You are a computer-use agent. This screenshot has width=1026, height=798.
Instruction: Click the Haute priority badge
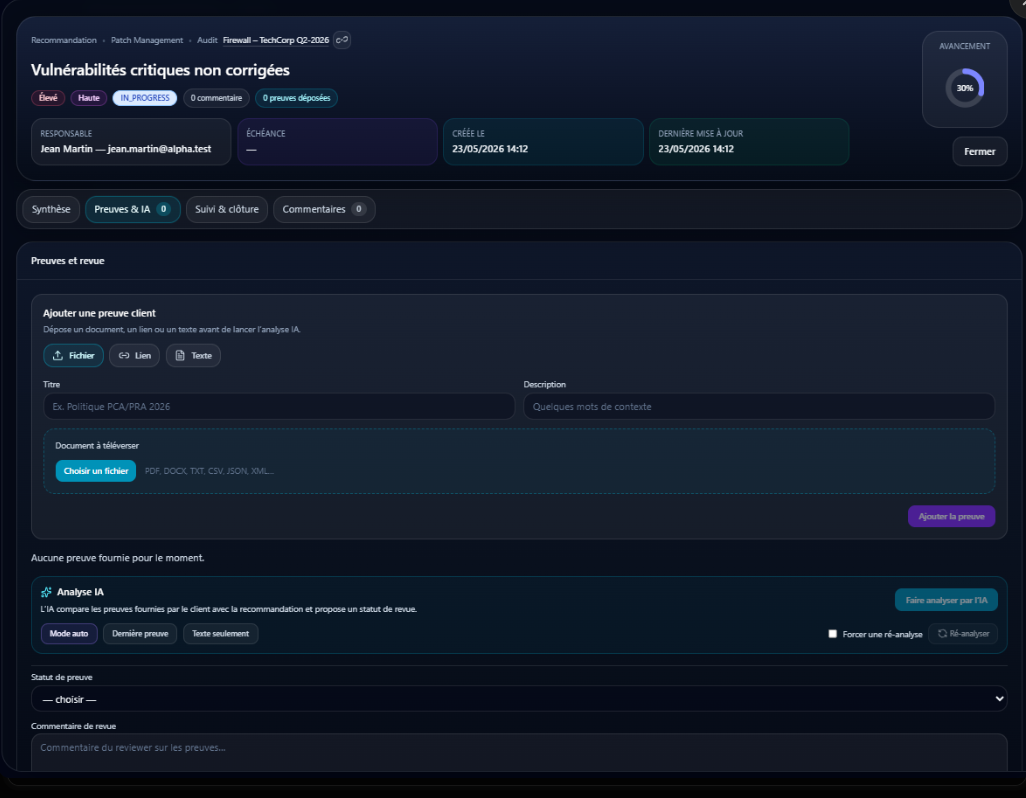pyautogui.click(x=88, y=97)
